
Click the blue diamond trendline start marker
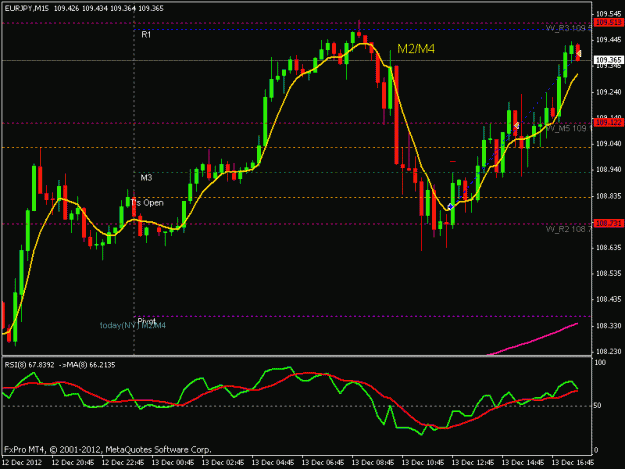[x=450, y=206]
